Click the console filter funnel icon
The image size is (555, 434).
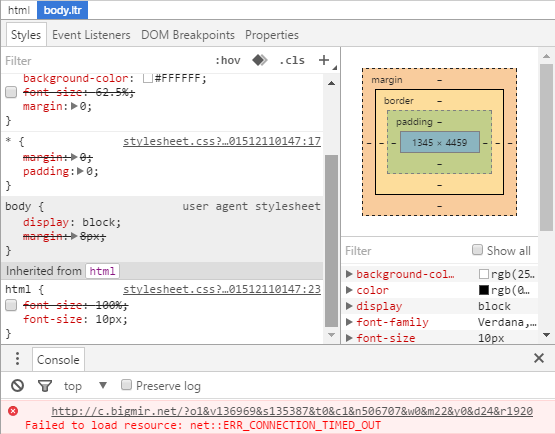pos(45,386)
